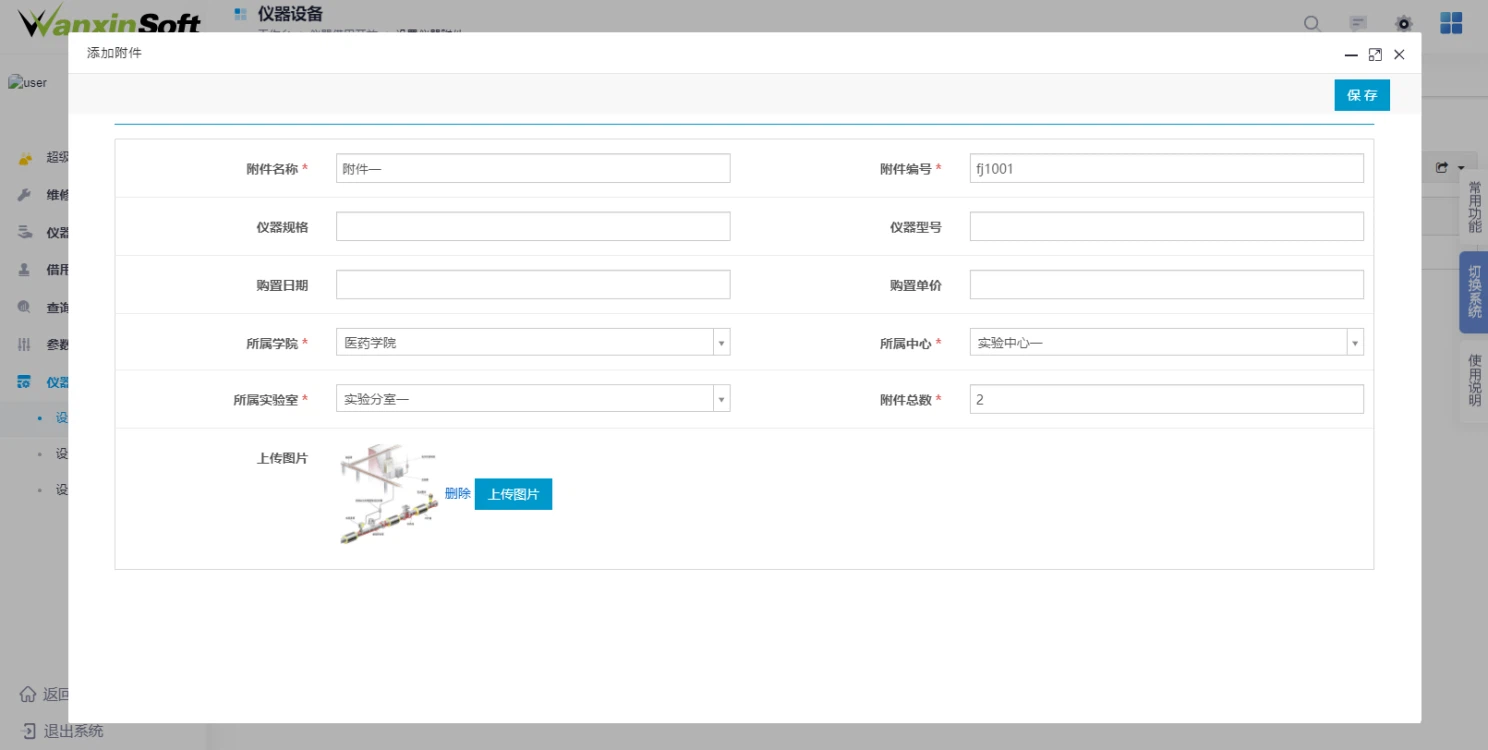Expand the 所属学院 dropdown arrow
Viewport: 1488px width, 750px height.
click(x=721, y=343)
